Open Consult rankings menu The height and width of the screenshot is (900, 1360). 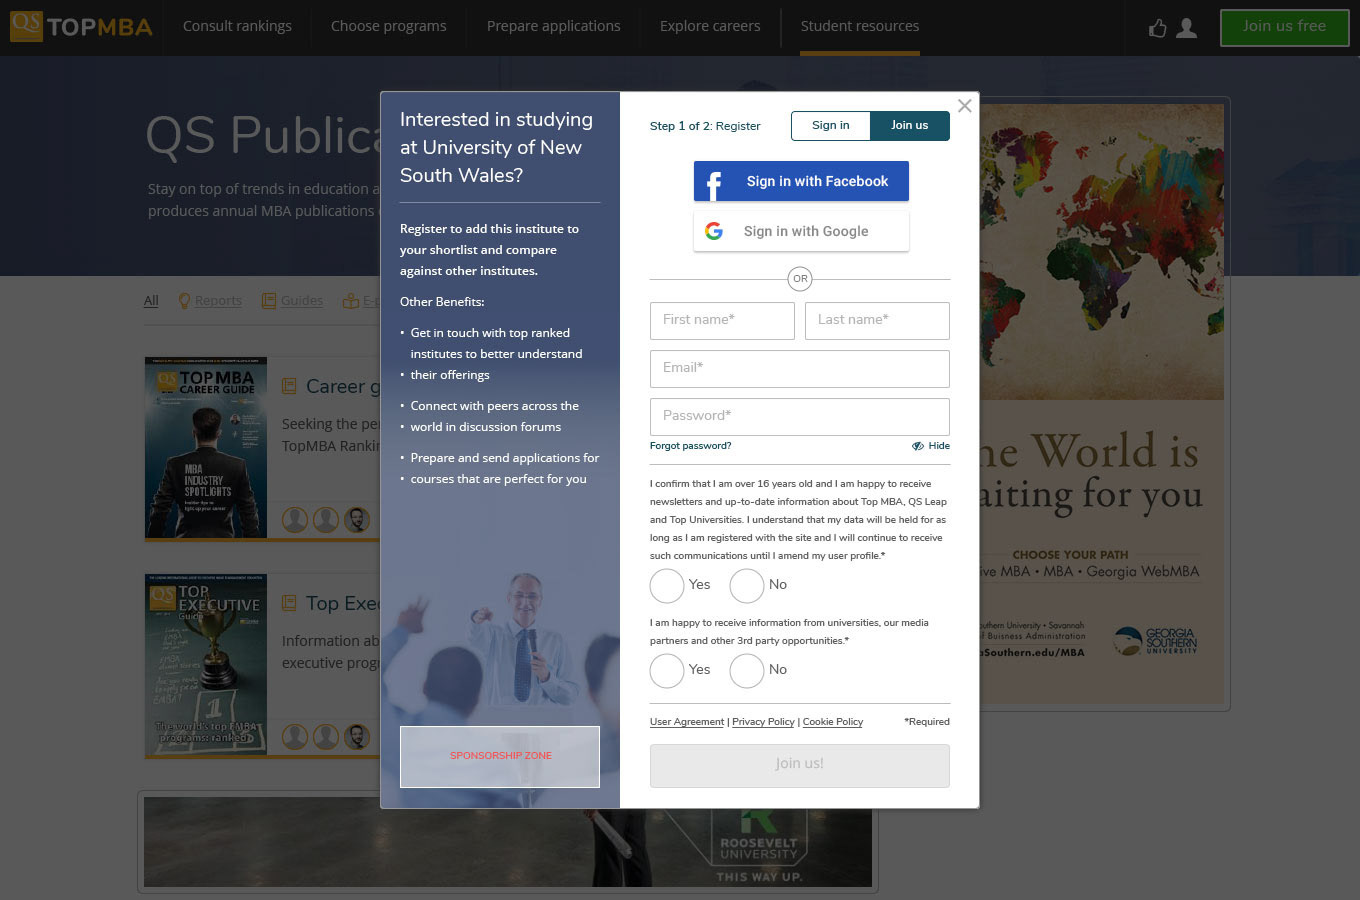pyautogui.click(x=237, y=27)
